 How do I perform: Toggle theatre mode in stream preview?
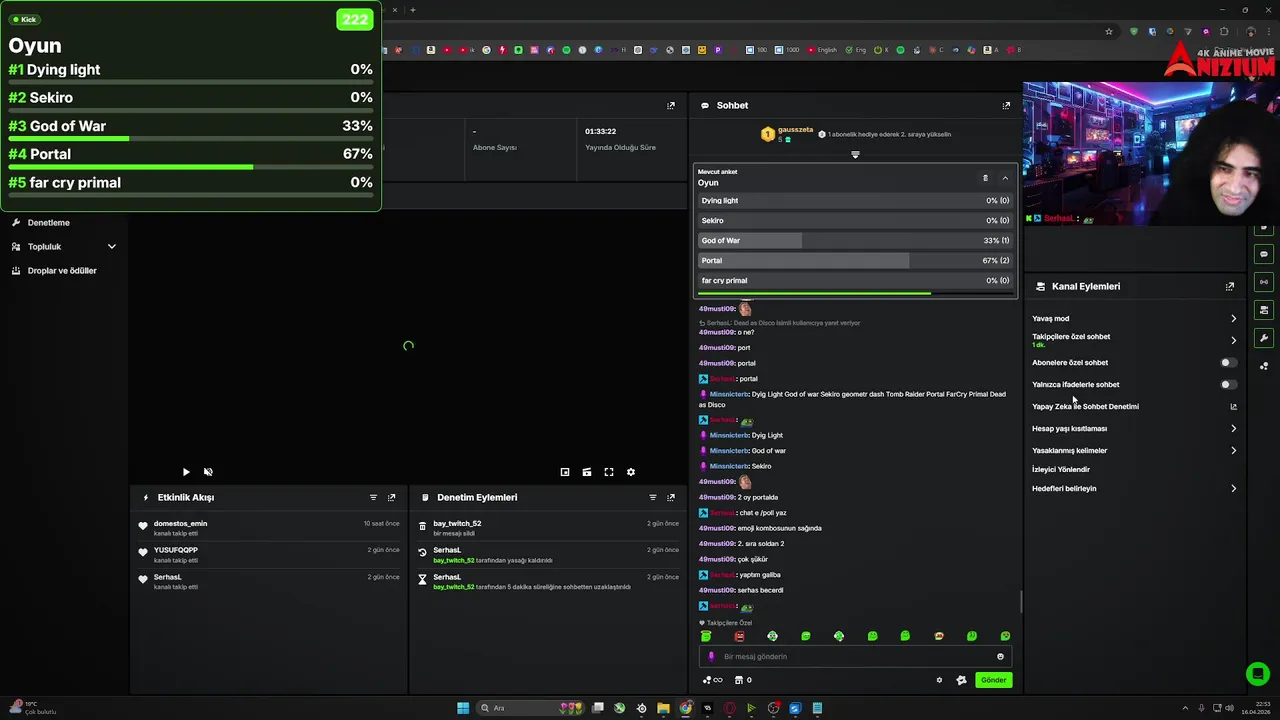click(x=587, y=472)
